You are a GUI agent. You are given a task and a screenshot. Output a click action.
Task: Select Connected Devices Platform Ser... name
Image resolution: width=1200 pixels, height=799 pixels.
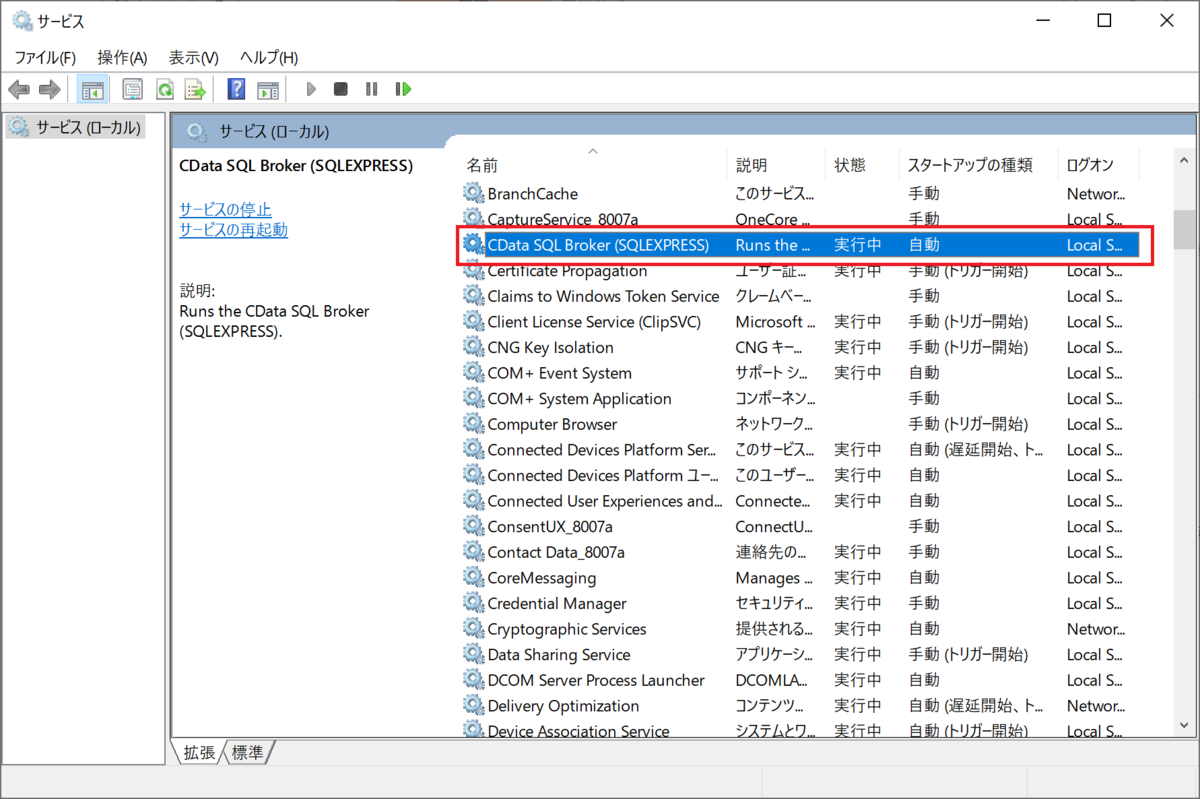pyautogui.click(x=602, y=450)
